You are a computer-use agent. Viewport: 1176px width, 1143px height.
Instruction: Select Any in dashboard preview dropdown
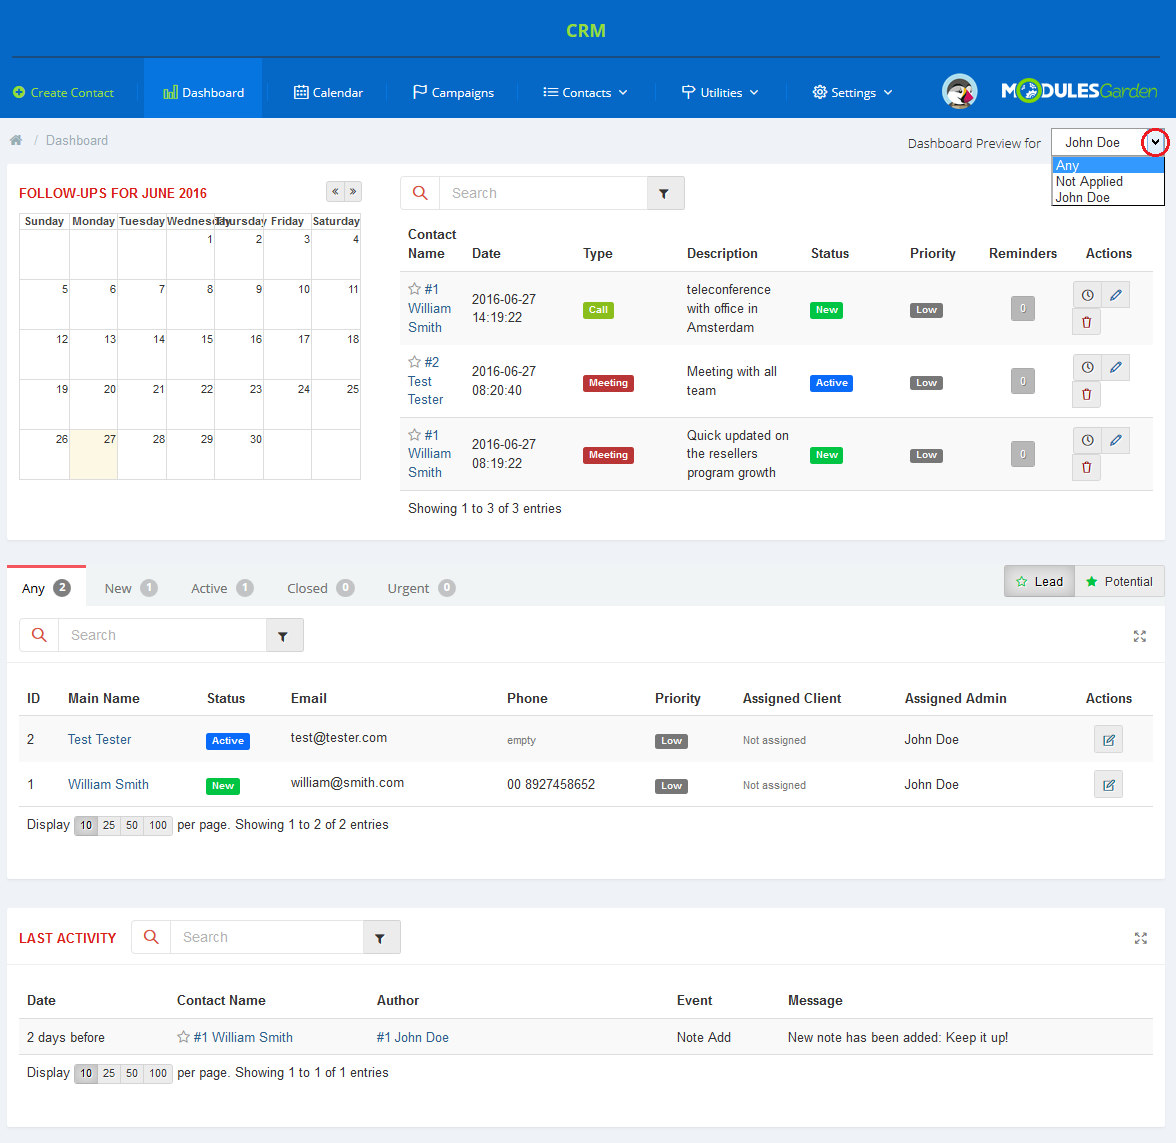1108,165
